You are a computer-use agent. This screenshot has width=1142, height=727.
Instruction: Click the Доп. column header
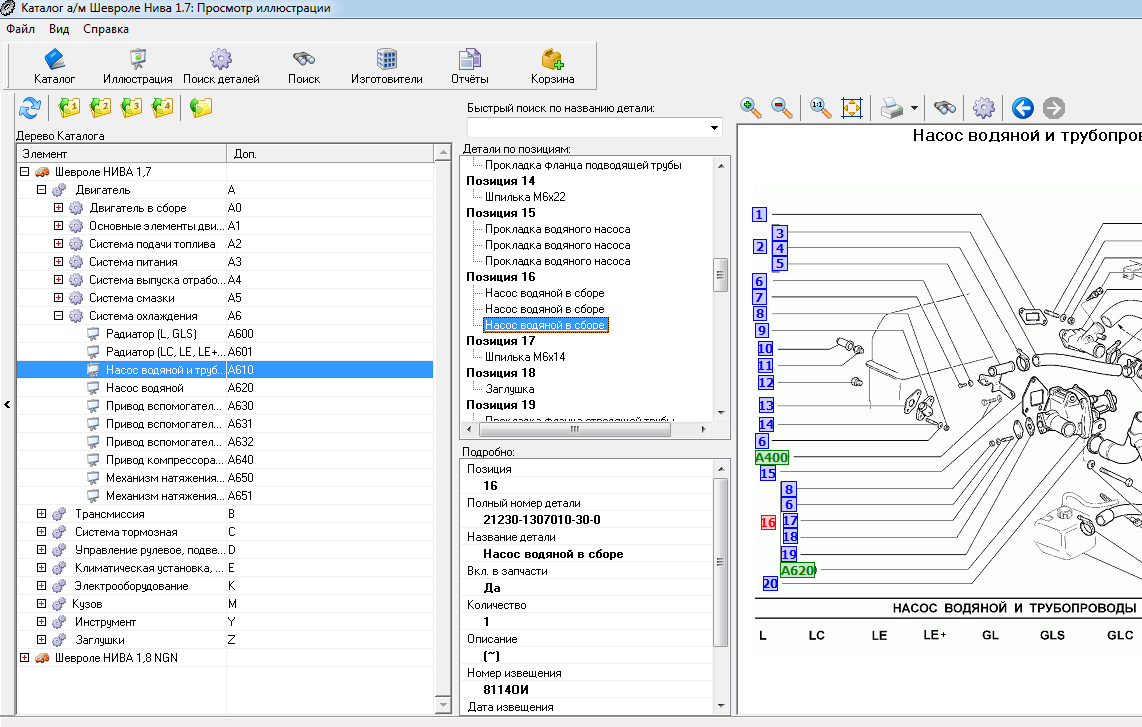click(329, 154)
